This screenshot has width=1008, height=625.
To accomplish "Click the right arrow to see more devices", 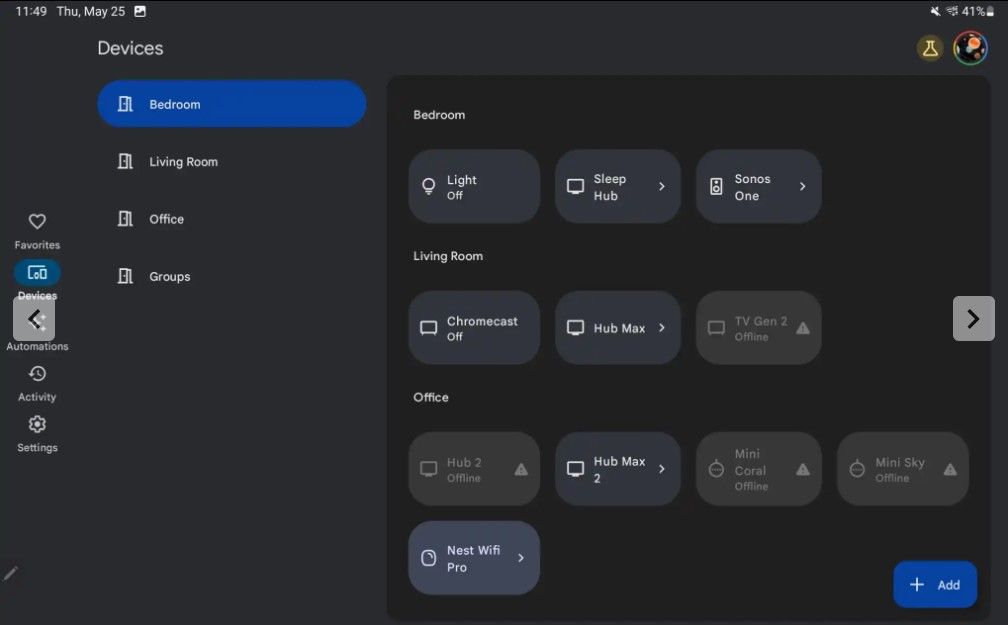I will (972, 318).
